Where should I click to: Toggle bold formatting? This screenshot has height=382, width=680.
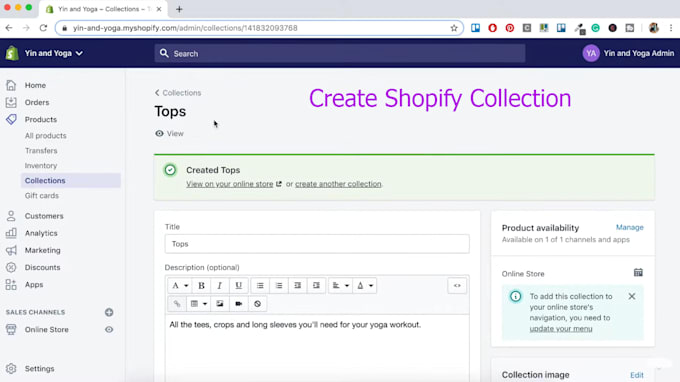coord(201,285)
